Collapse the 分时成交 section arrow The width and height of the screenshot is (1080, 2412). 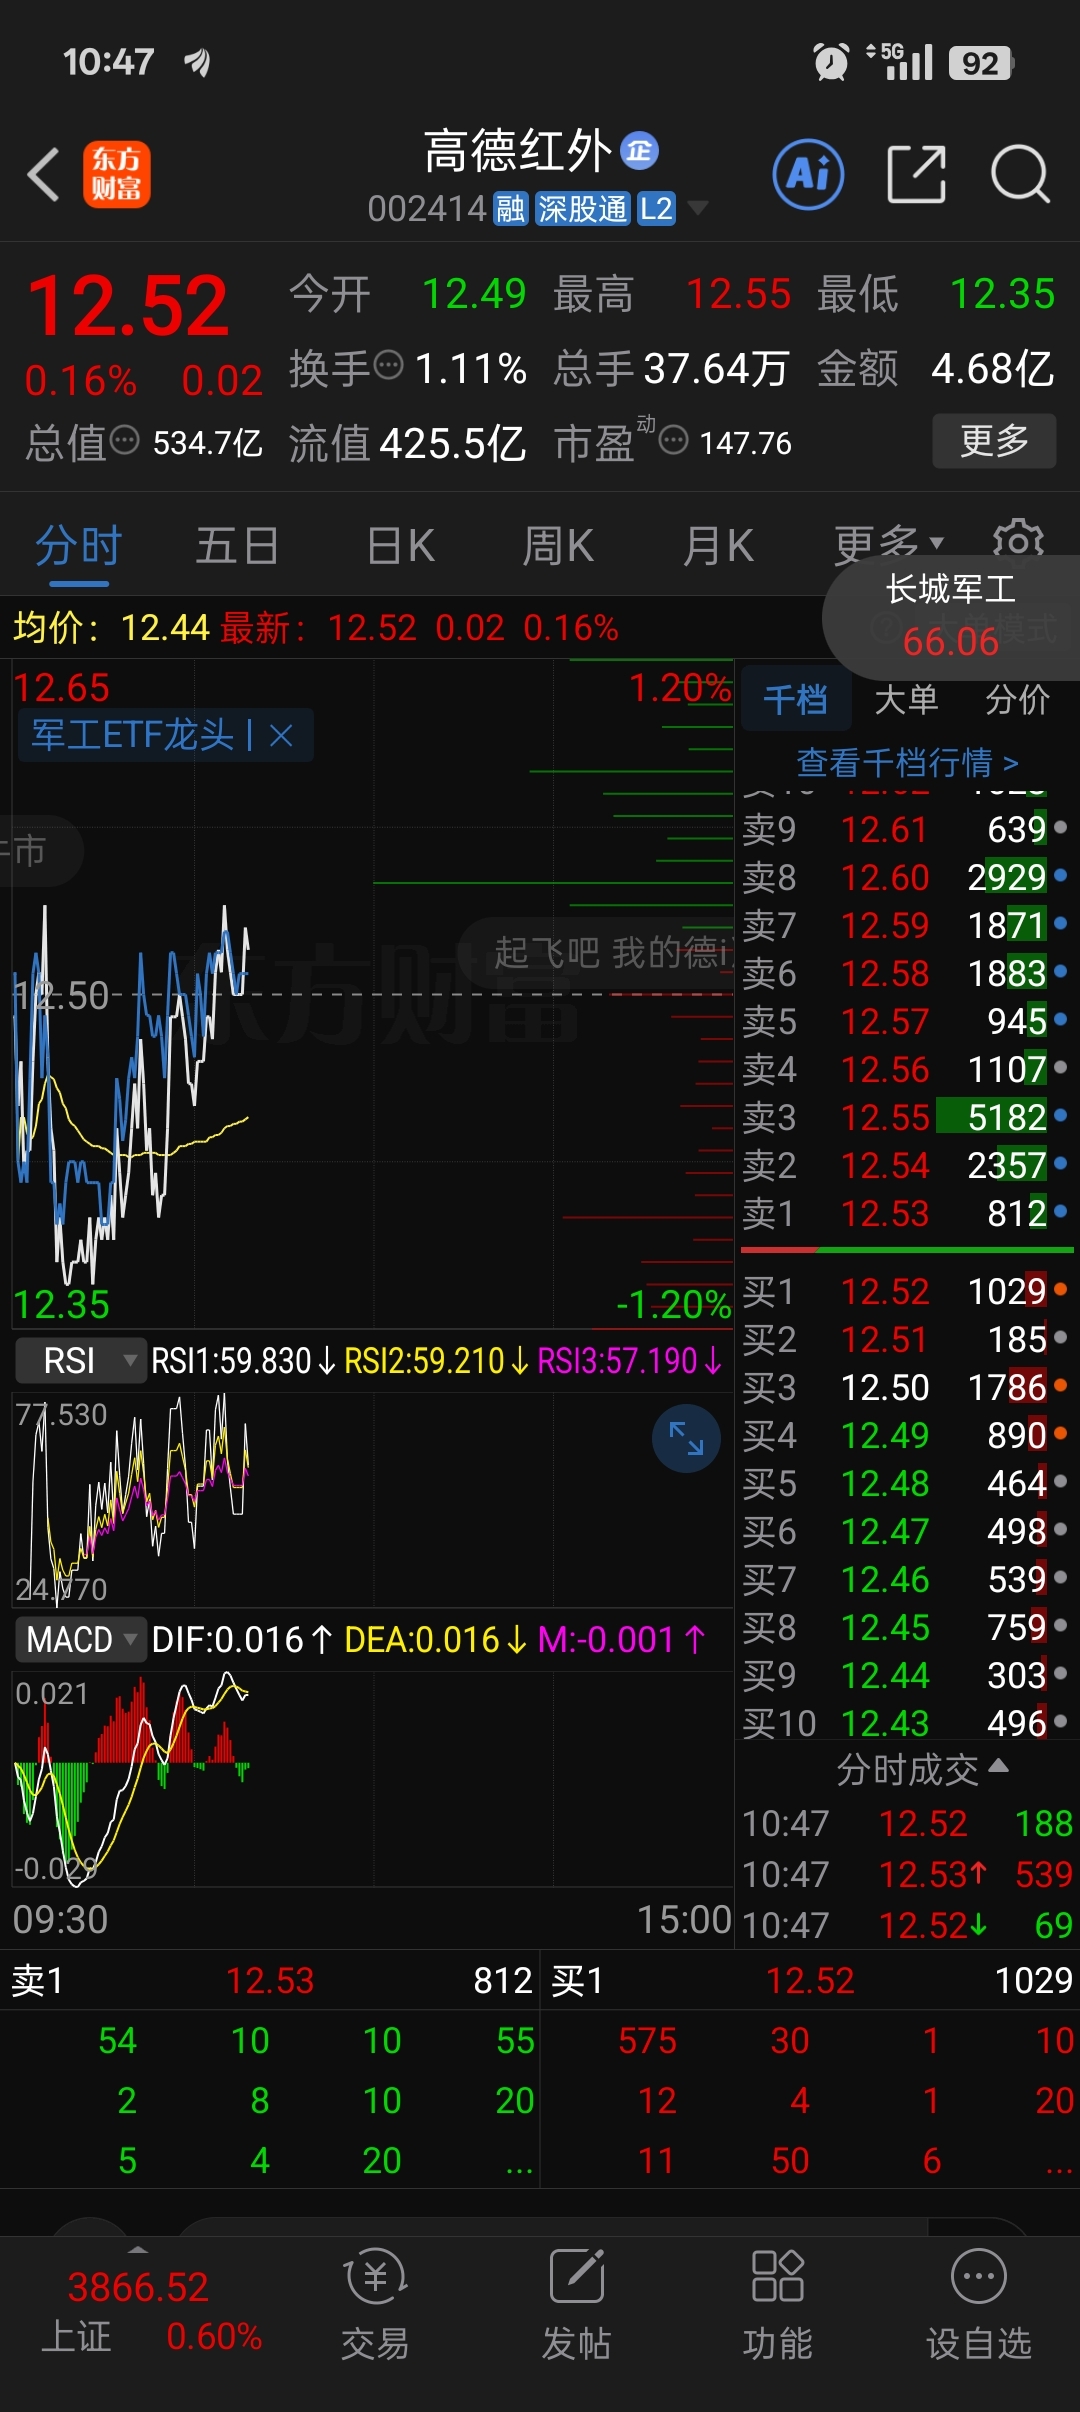coord(998,1766)
